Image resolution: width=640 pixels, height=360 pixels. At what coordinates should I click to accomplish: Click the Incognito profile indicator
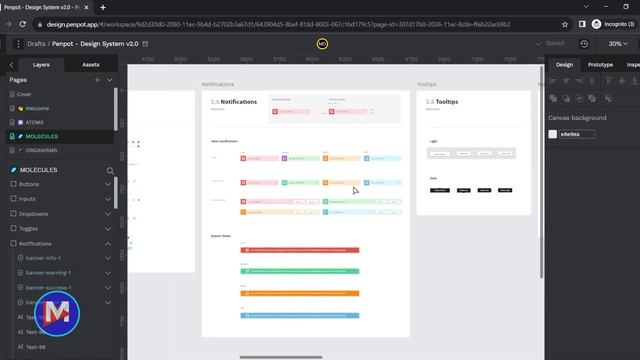click(613, 24)
